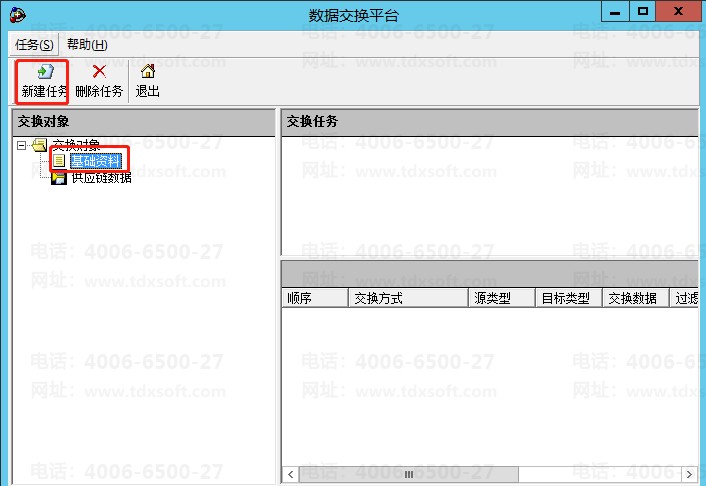The width and height of the screenshot is (706, 486).
Task: Click the 新建任务 toolbar icon
Action: 45,71
